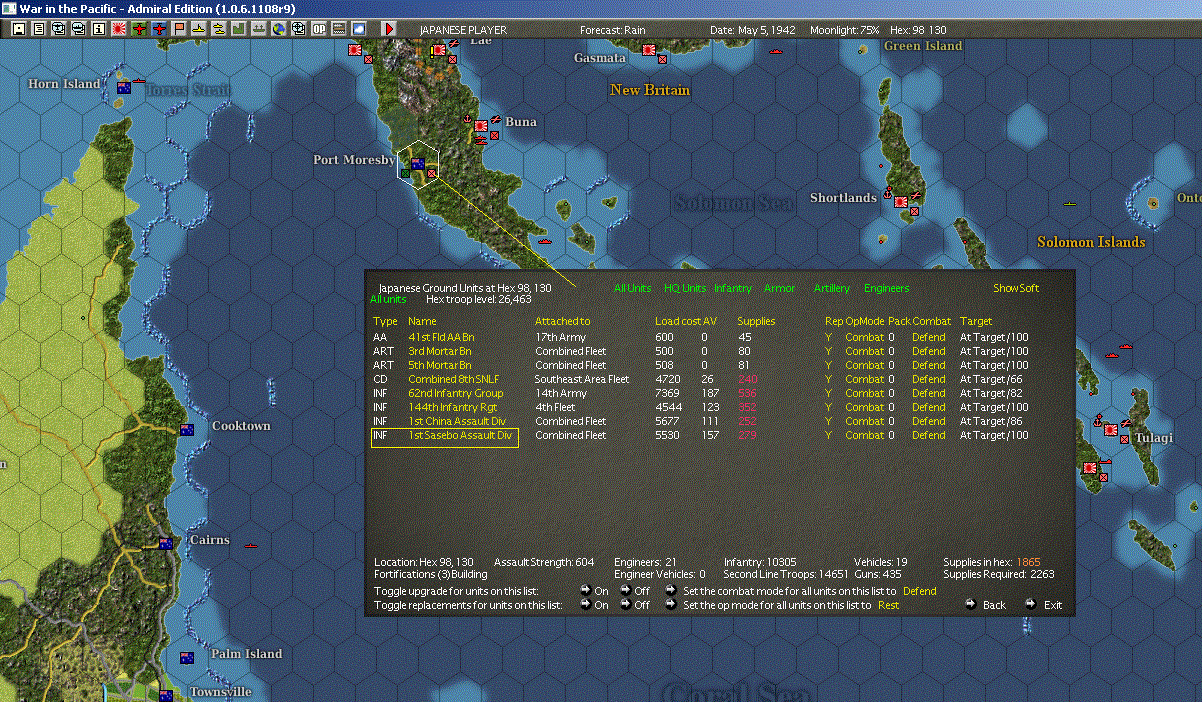Select the Australian flag at Cooktown
Image resolution: width=1202 pixels, height=702 pixels.
(187, 430)
